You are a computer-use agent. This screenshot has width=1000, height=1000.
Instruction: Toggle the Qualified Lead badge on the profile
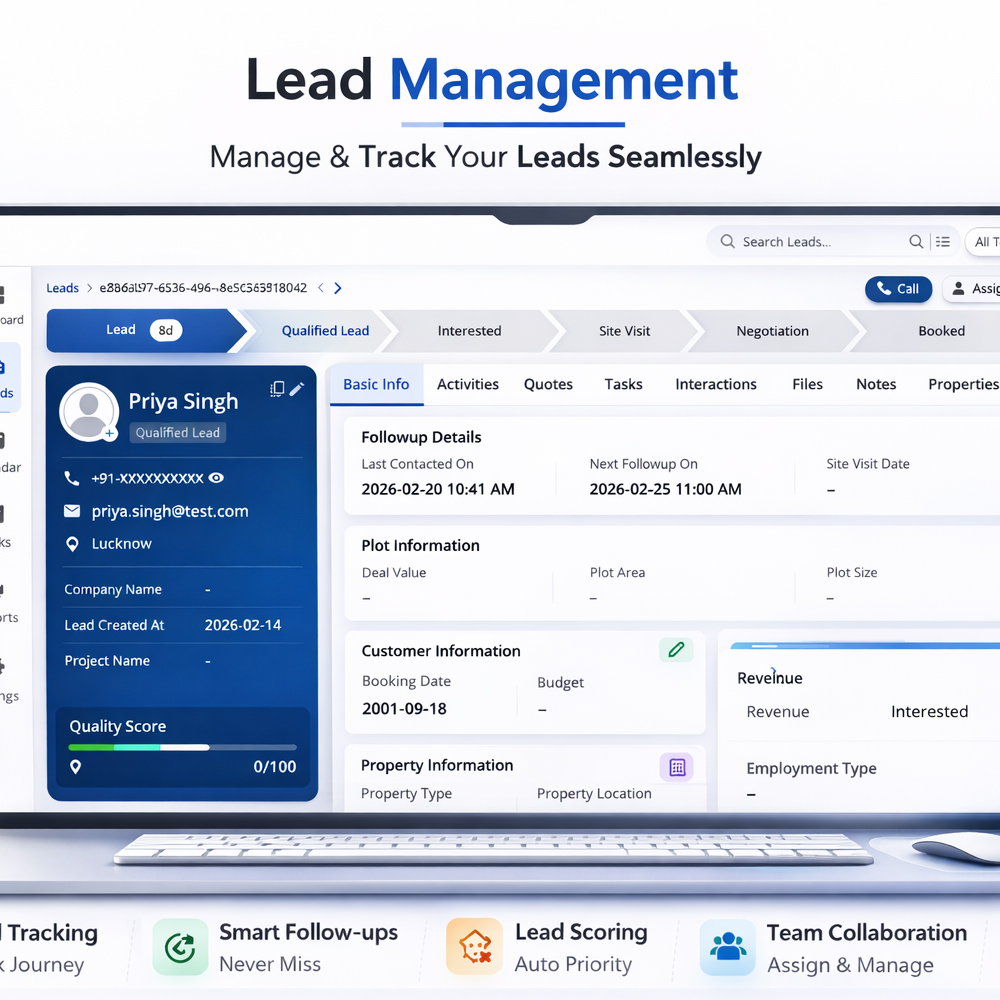coord(177,433)
